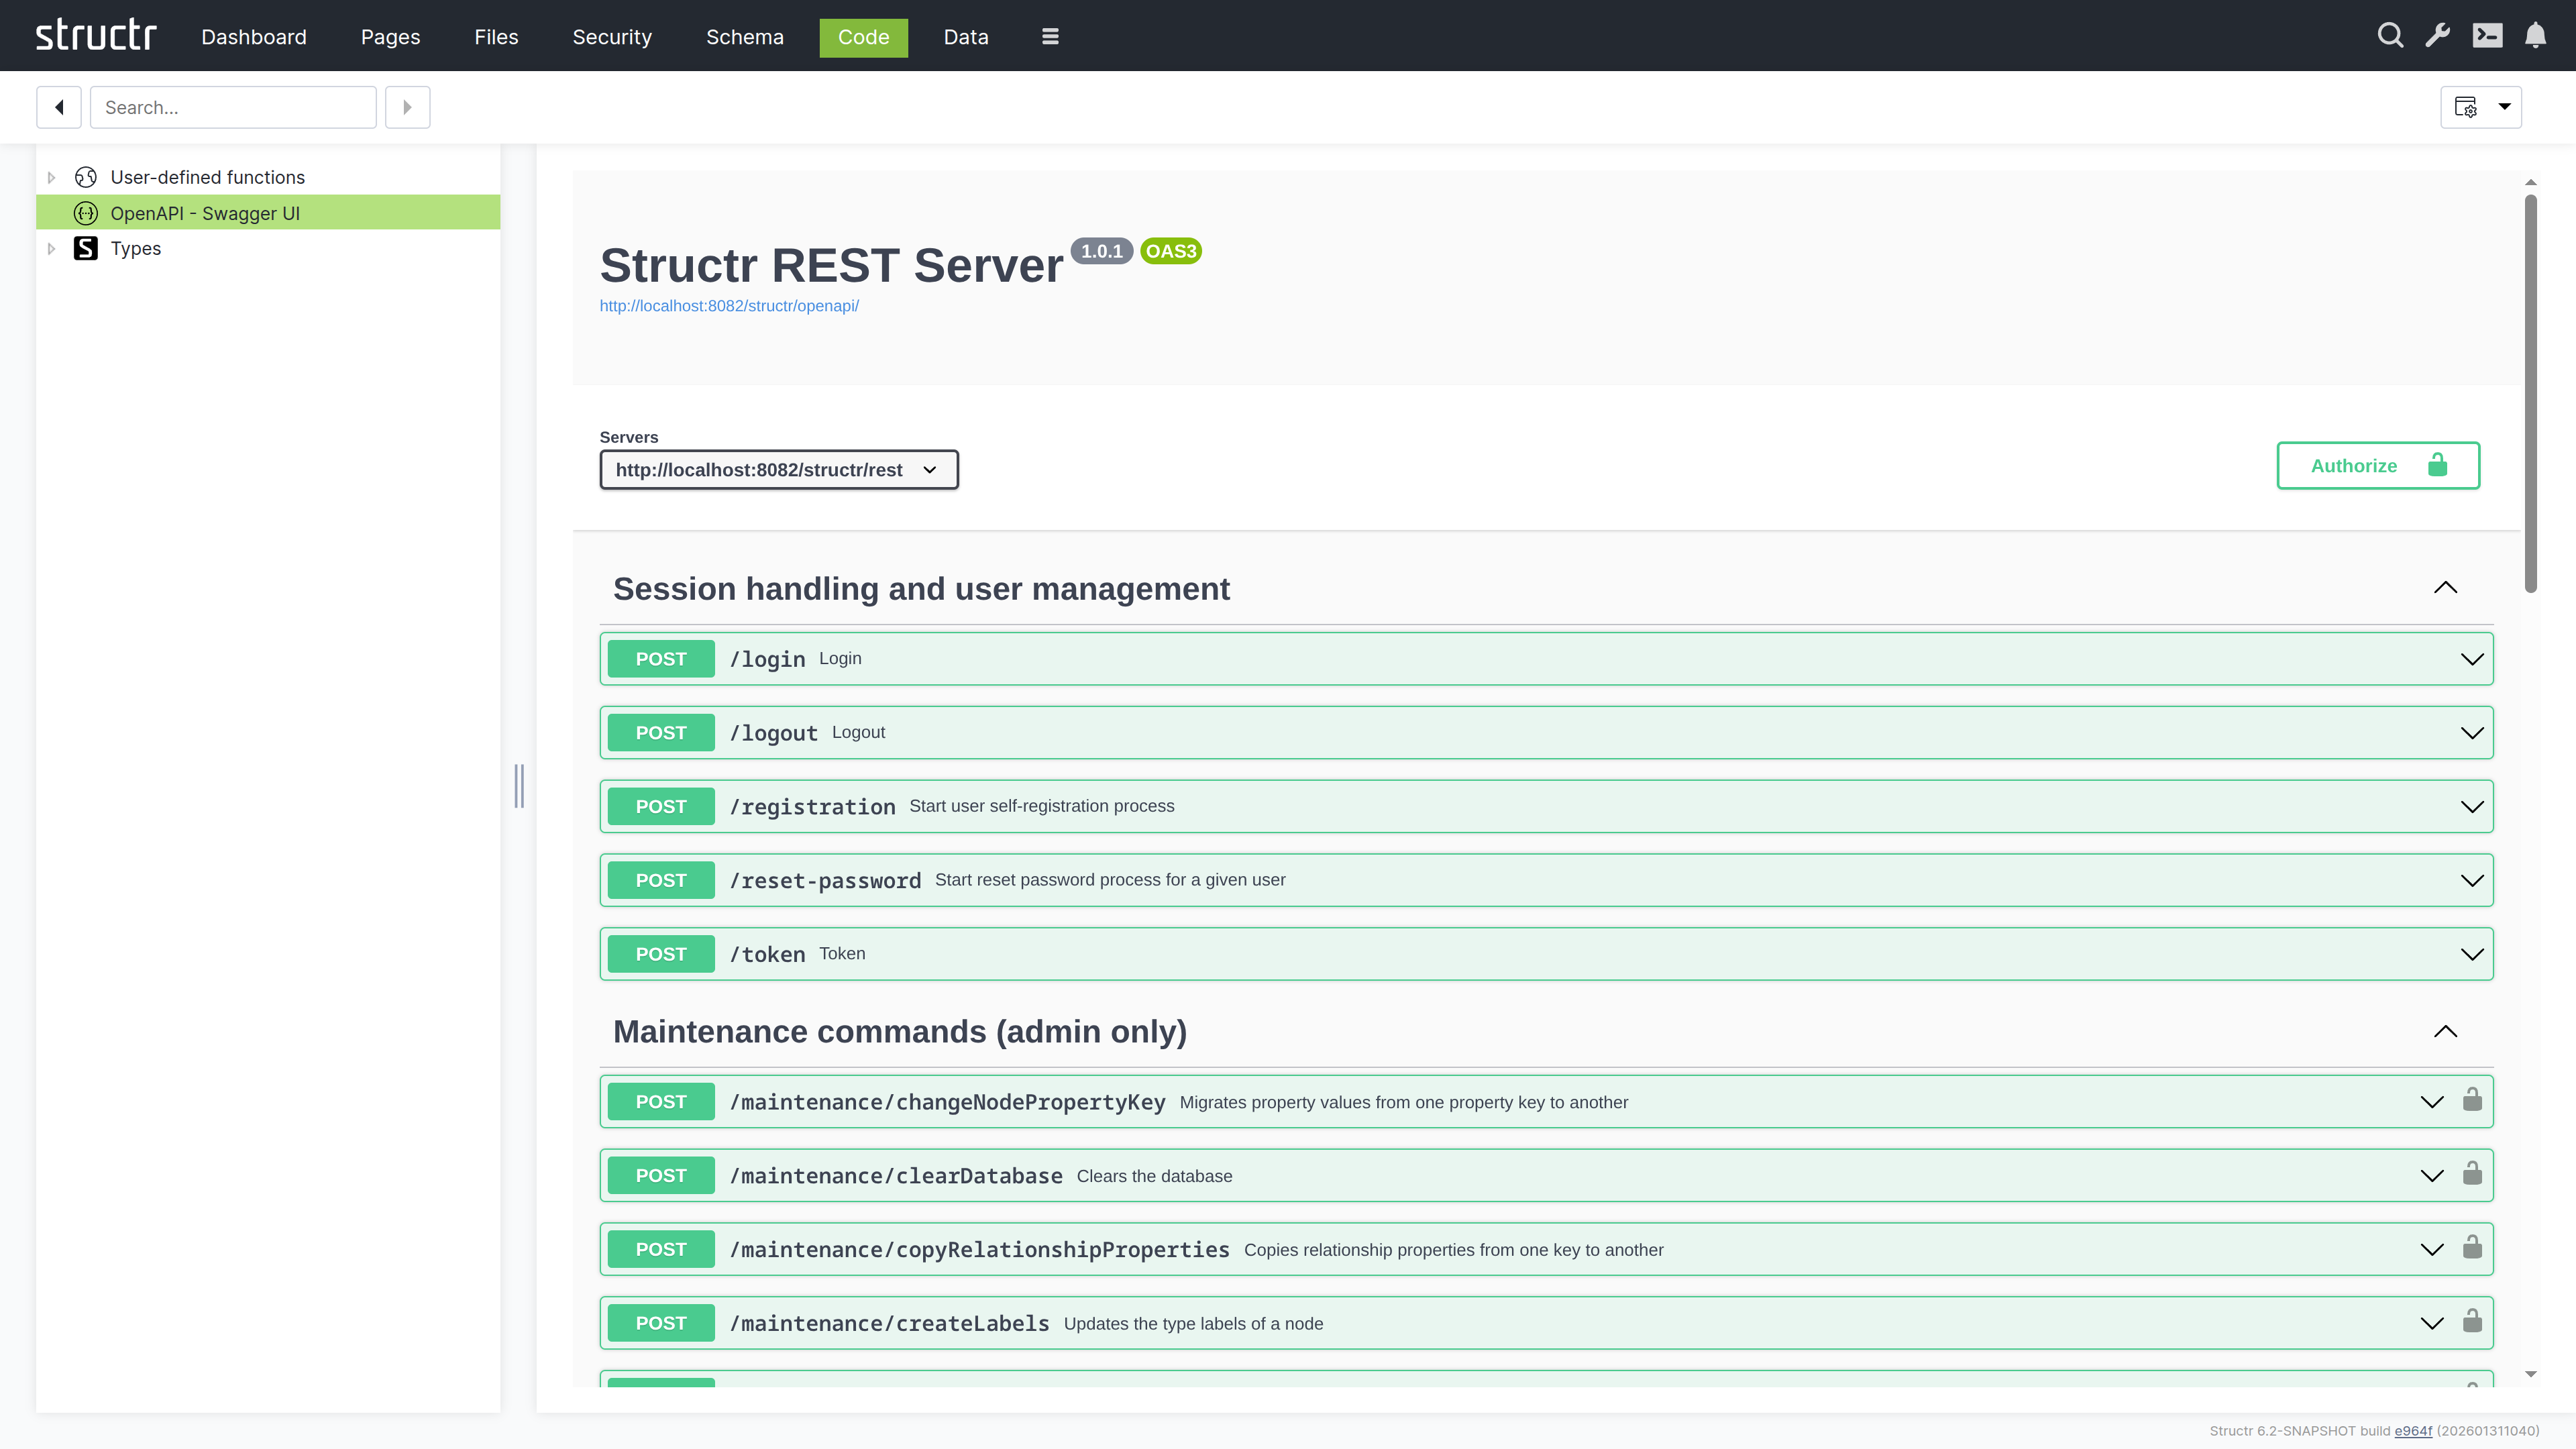Click the wrench configuration icon in header
2576x1449 pixels.
click(x=2438, y=35)
